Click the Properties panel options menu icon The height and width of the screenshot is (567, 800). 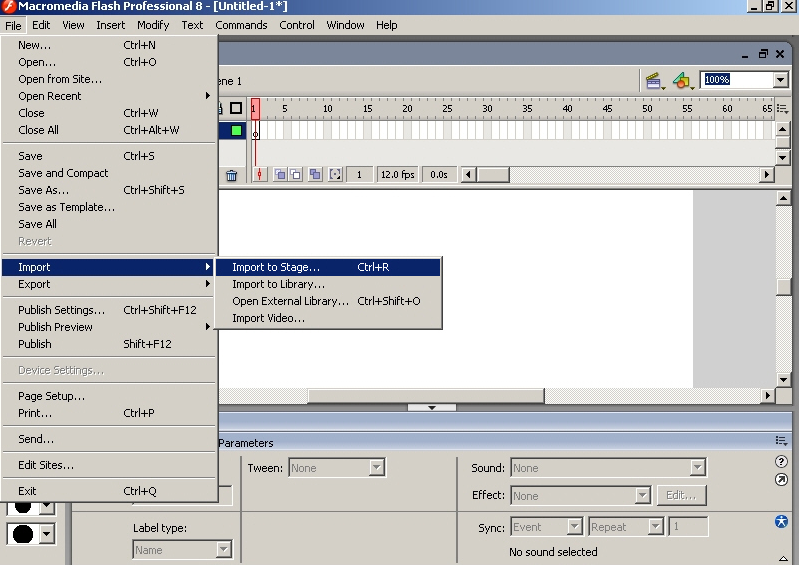[x=781, y=441]
